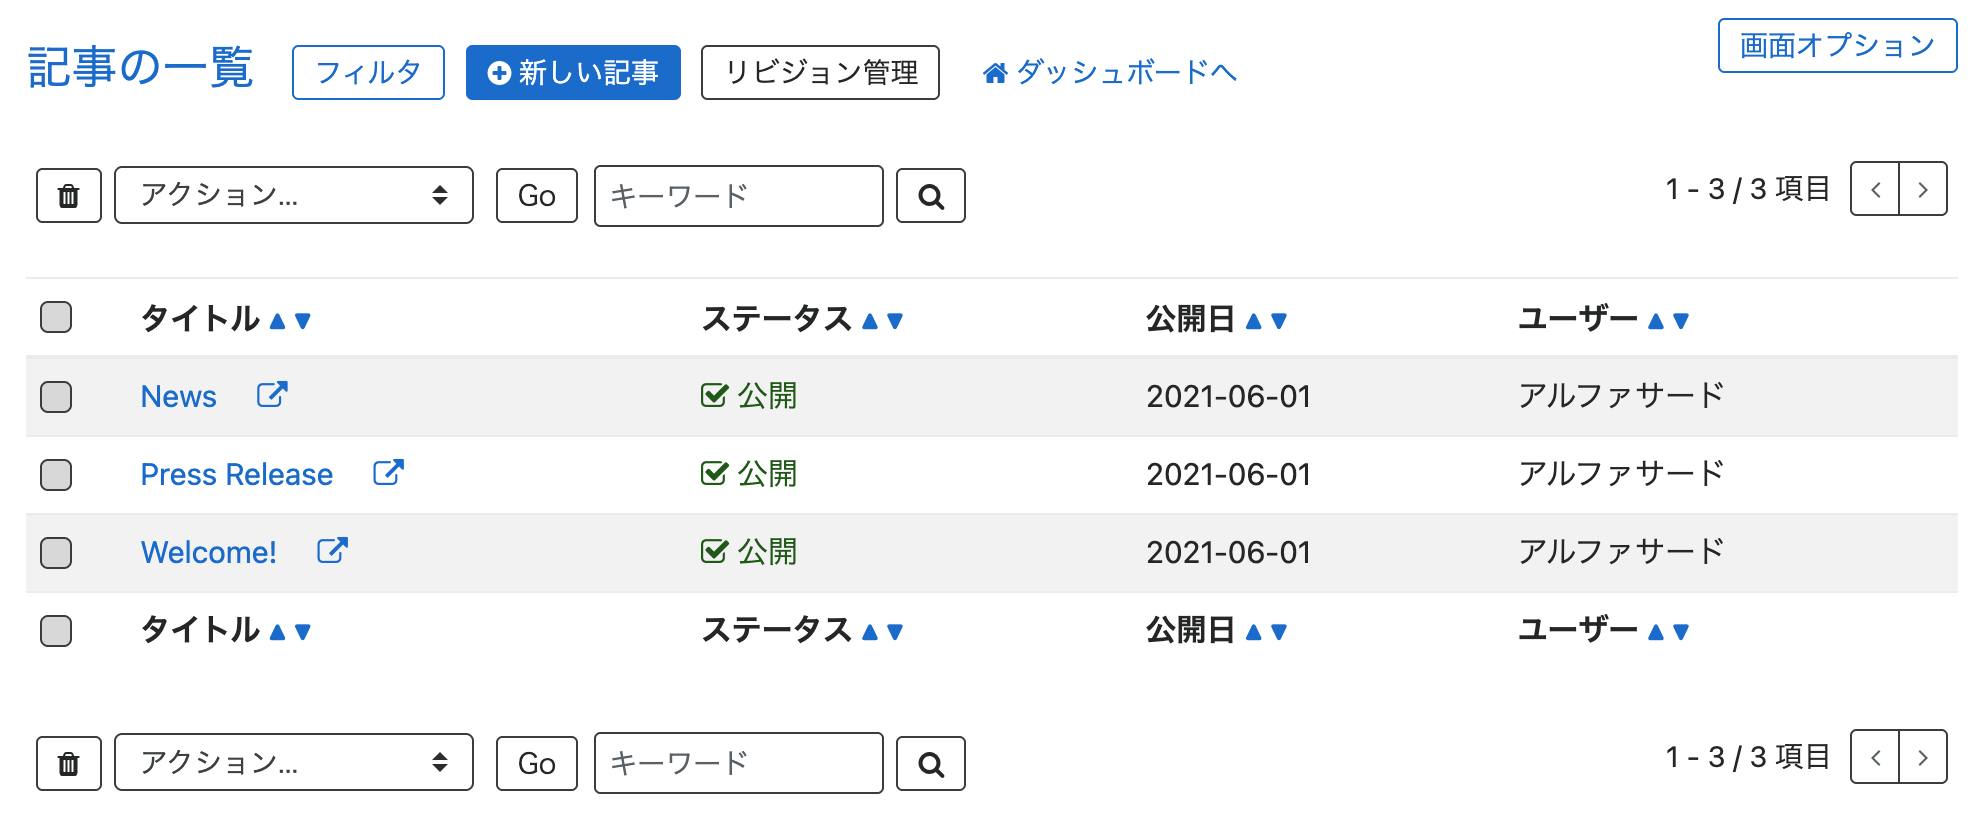This screenshot has width=1984, height=816.
Task: Check the News row checkbox
Action: 56,397
